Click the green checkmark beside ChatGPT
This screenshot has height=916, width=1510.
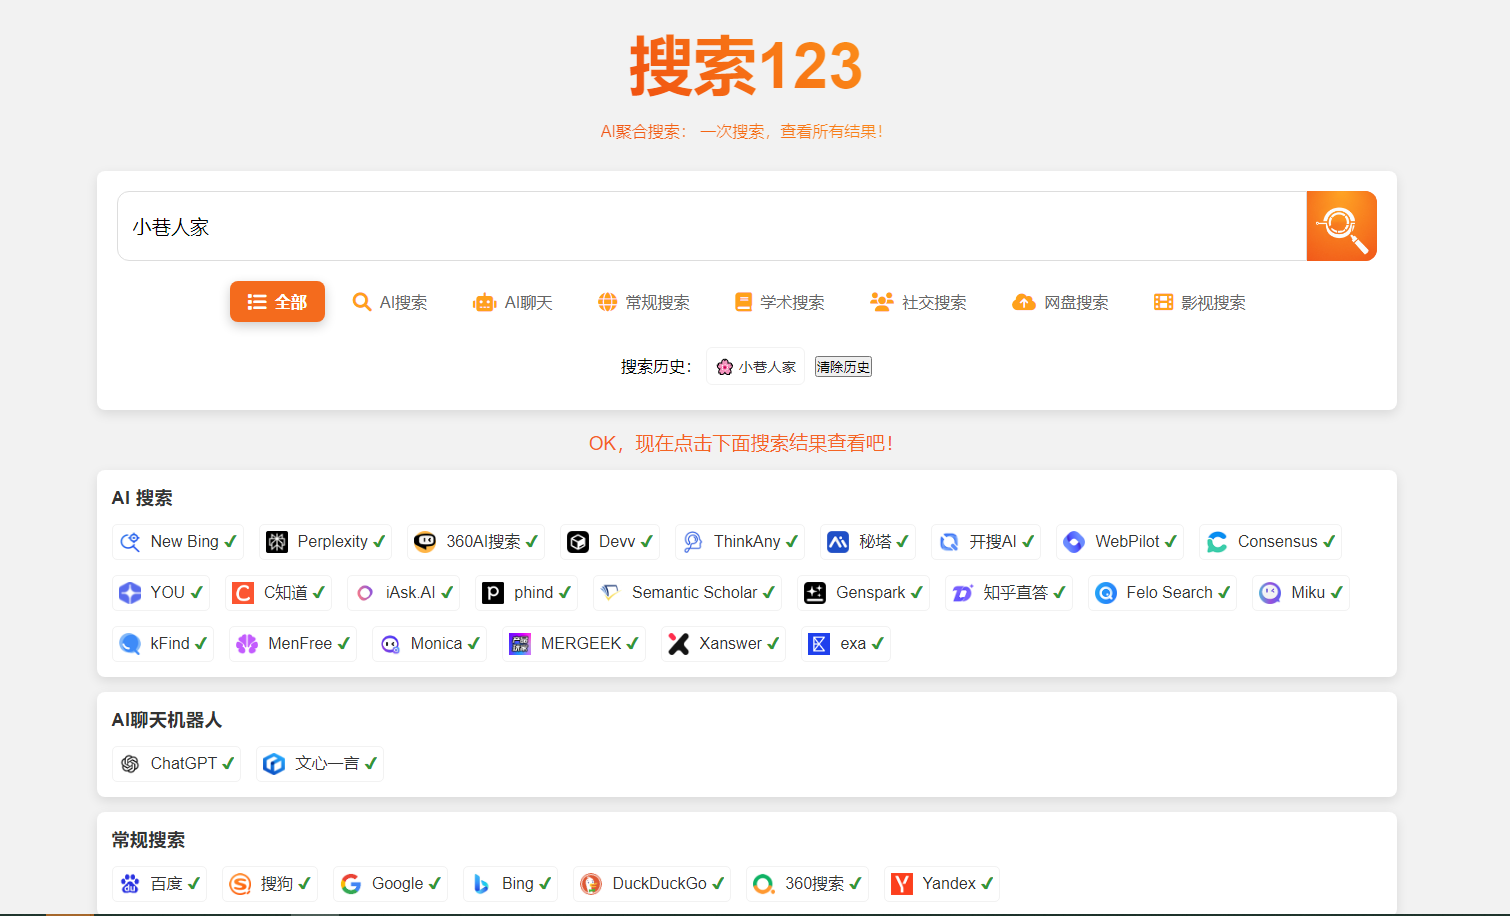point(228,763)
